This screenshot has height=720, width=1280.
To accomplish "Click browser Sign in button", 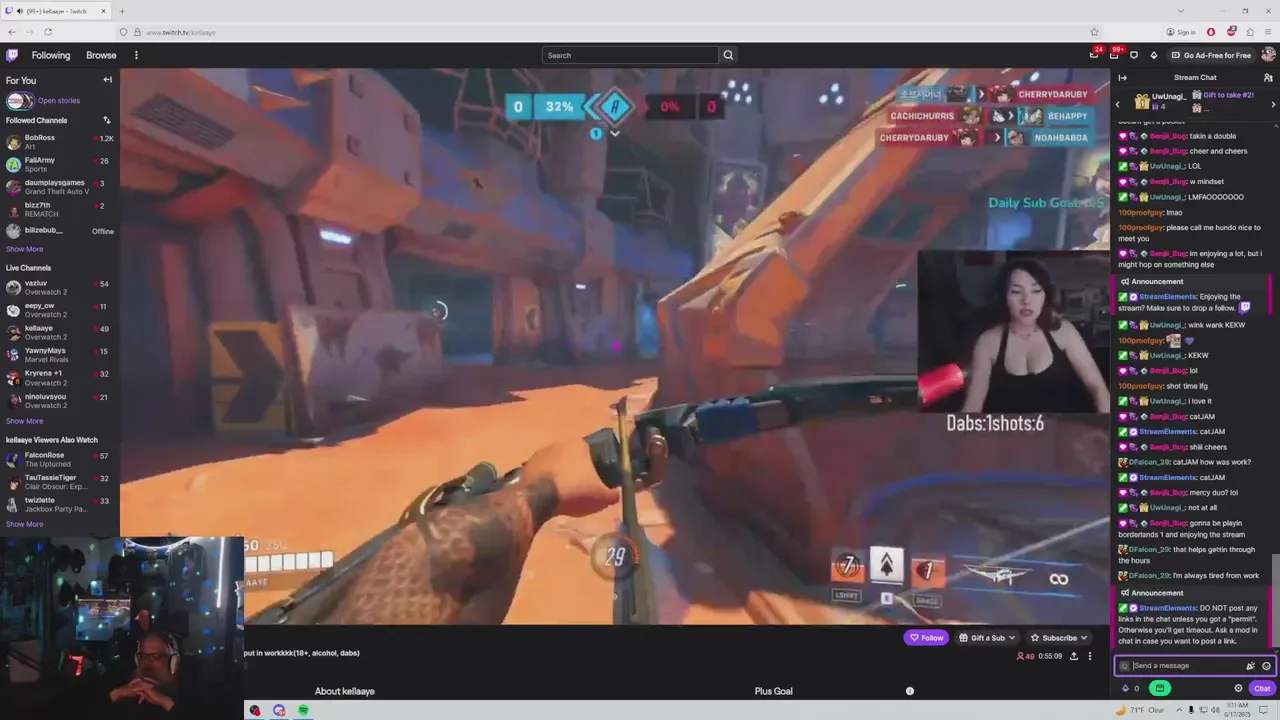I will click(x=1182, y=32).
